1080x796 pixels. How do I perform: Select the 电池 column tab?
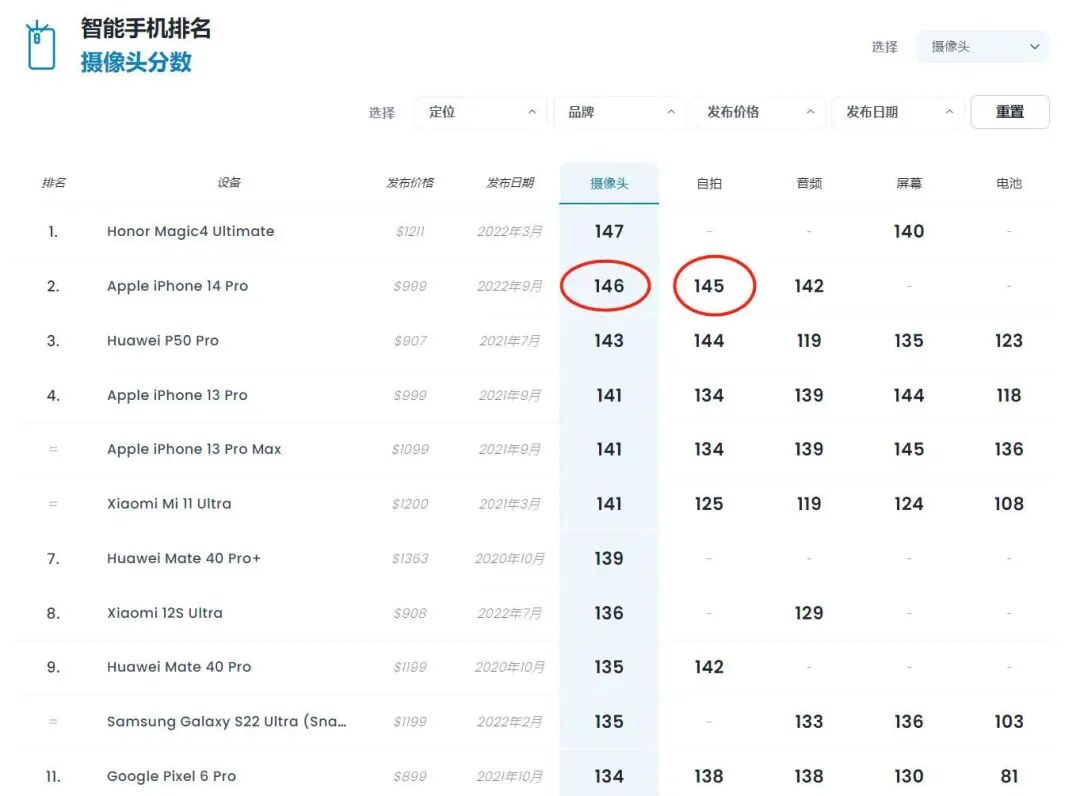pyautogui.click(x=1008, y=183)
